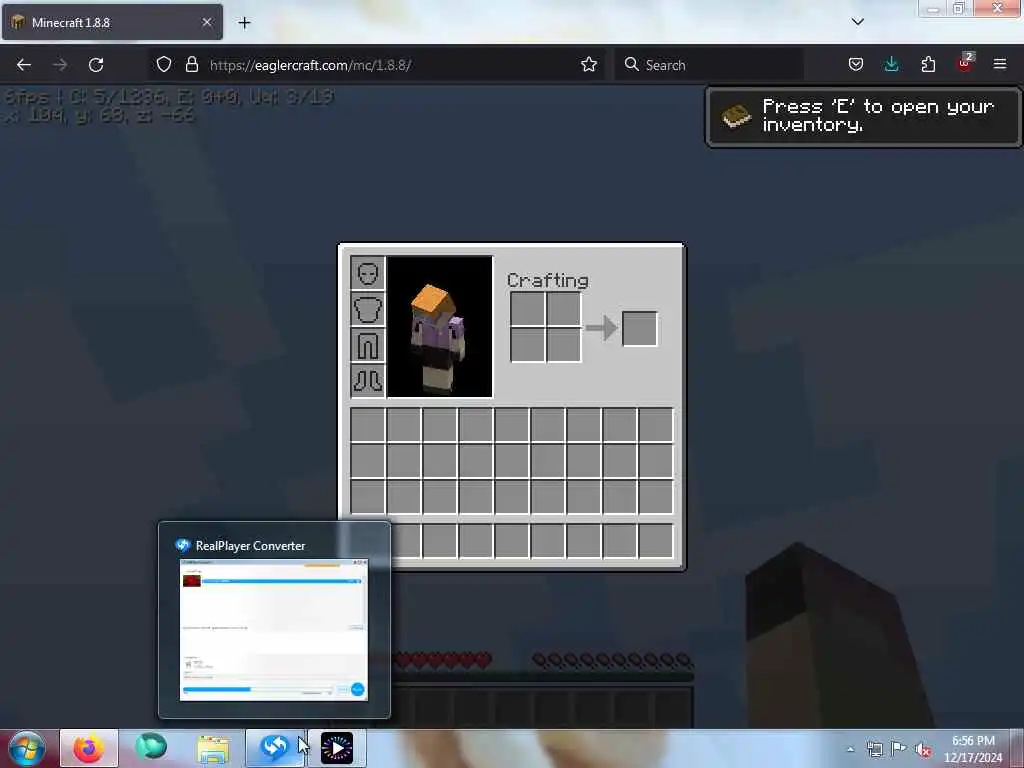Open a new browser tab

click(244, 23)
